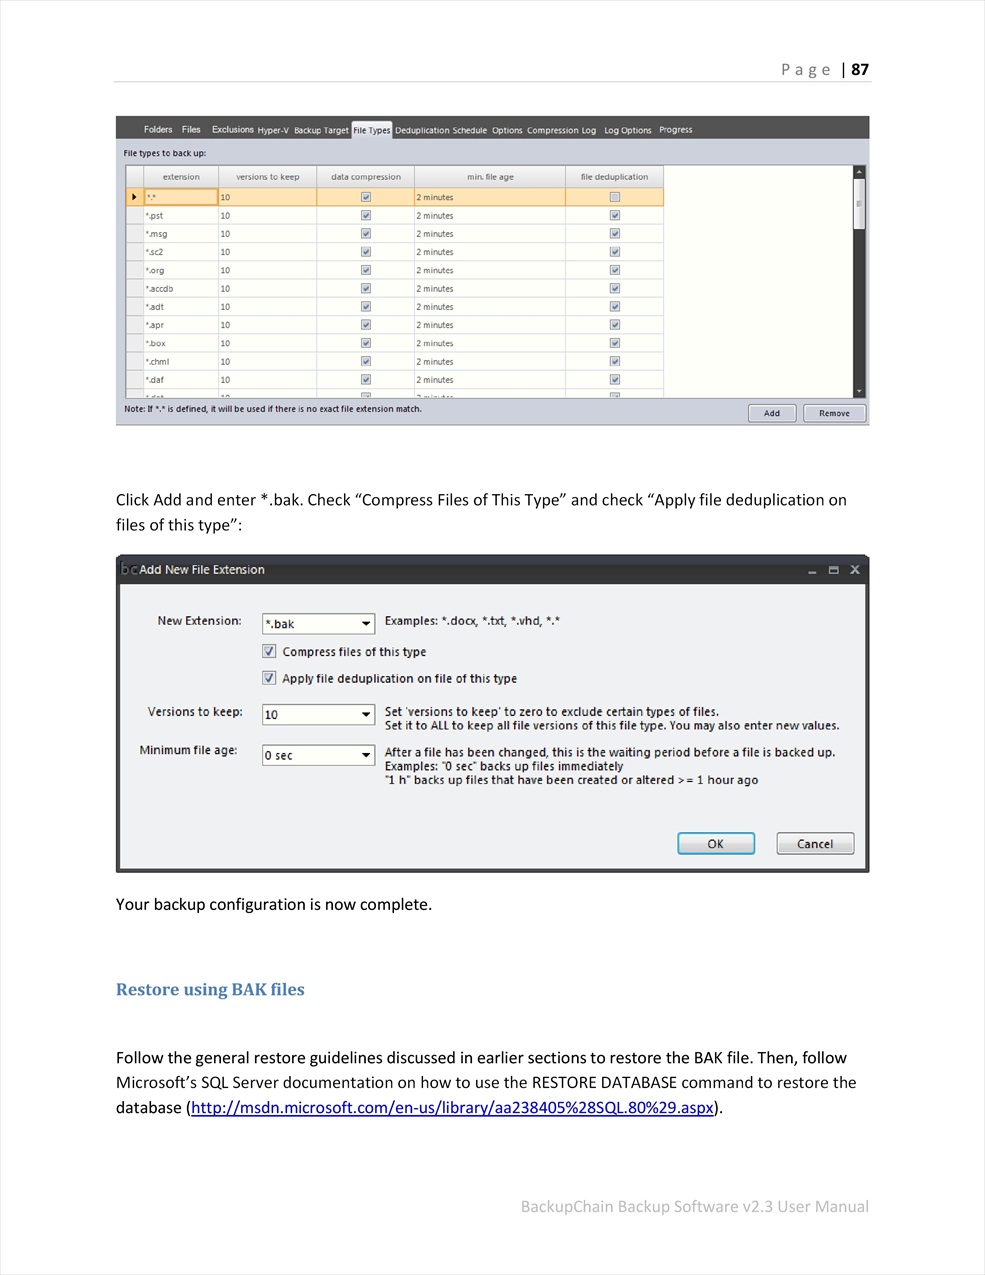The image size is (985, 1275).
Task: Toggle file deduplication checkbox for *.* row
Action: tap(614, 197)
